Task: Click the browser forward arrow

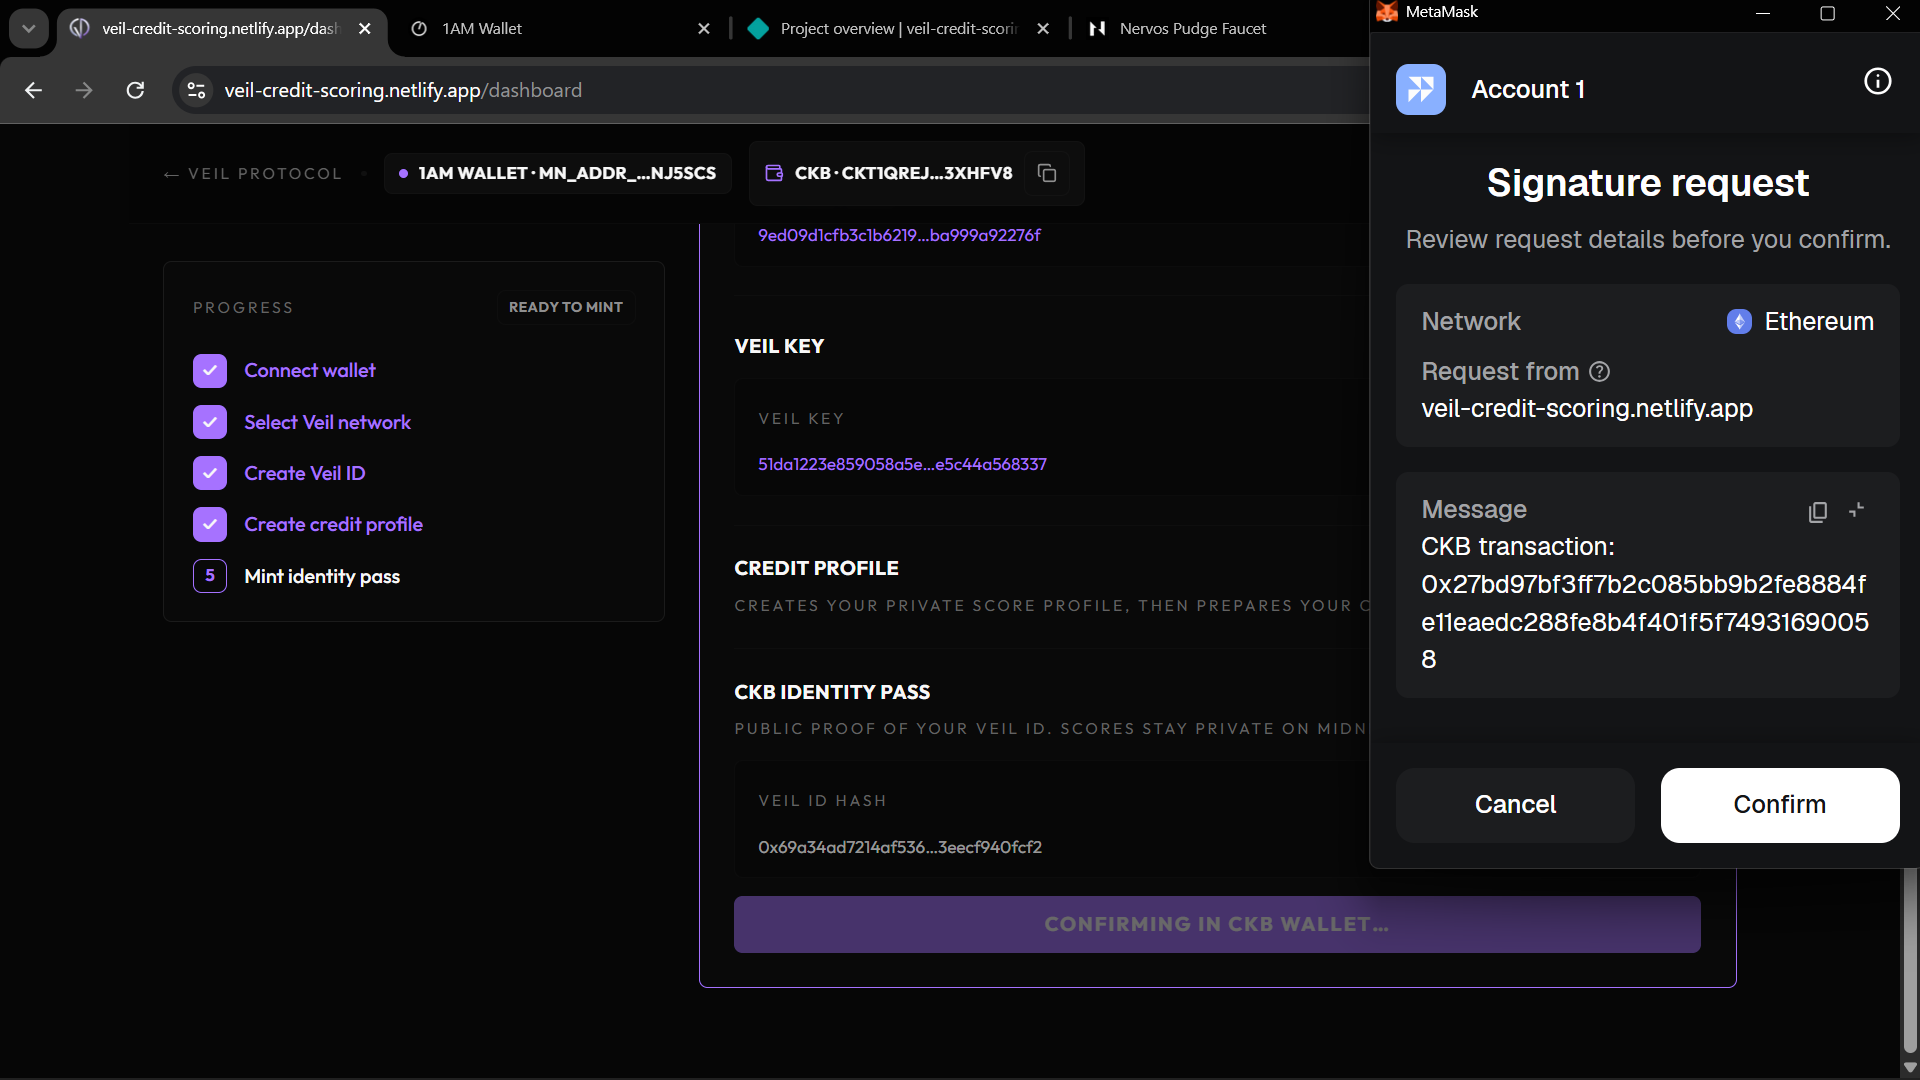Action: [84, 90]
